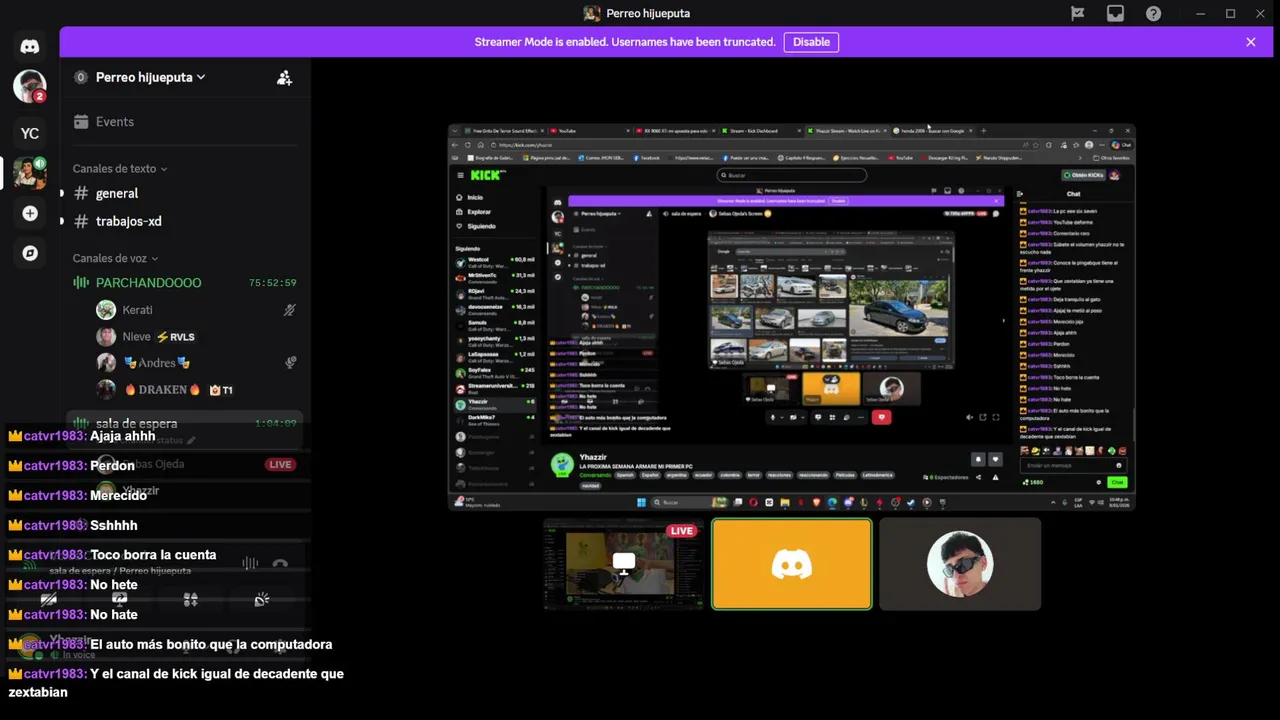Click the Add a Server plus icon
The width and height of the screenshot is (1280, 720).
pyautogui.click(x=30, y=213)
